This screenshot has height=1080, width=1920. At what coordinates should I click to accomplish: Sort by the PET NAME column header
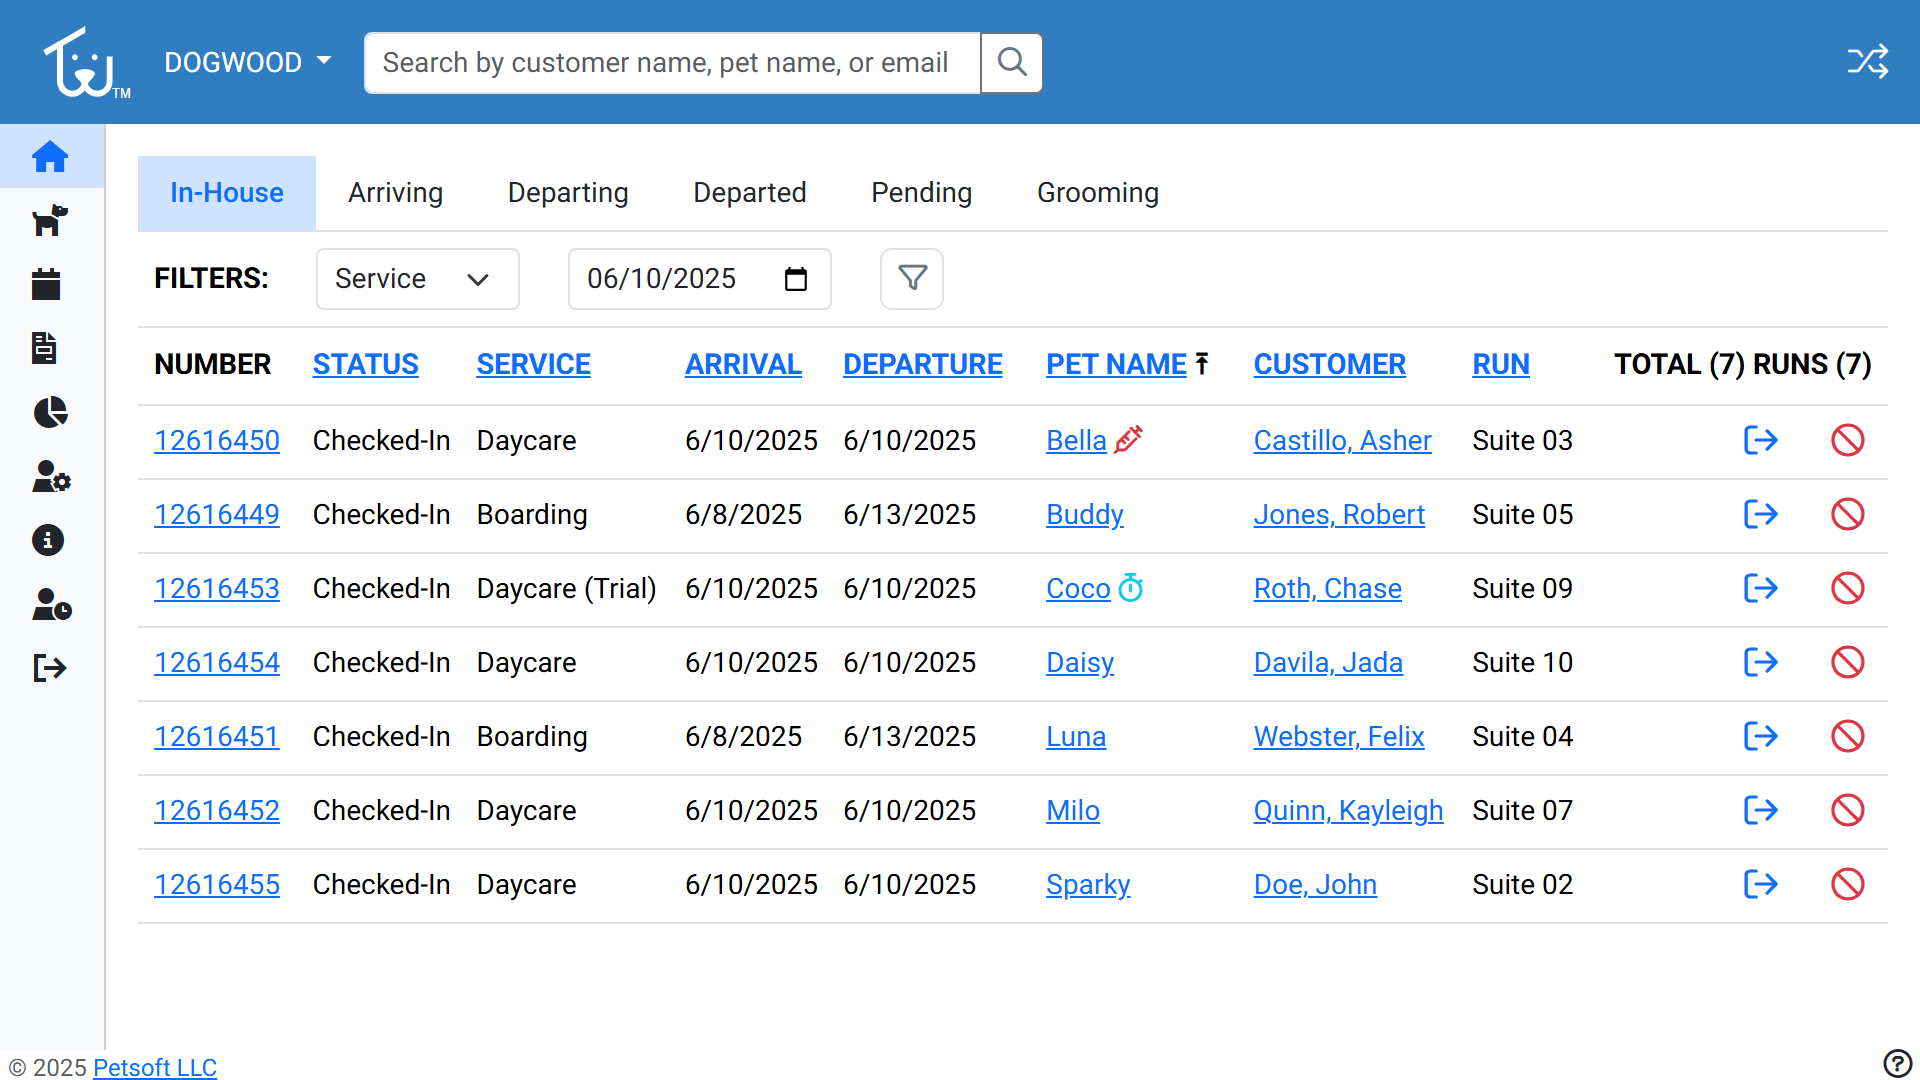[x=1116, y=364]
